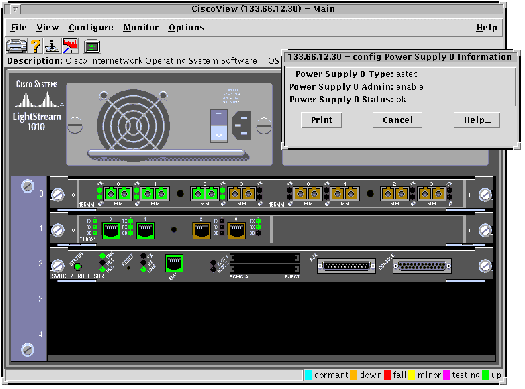Select the empty second power supply bay
Viewport: 525px width, 389px height.
point(385,157)
